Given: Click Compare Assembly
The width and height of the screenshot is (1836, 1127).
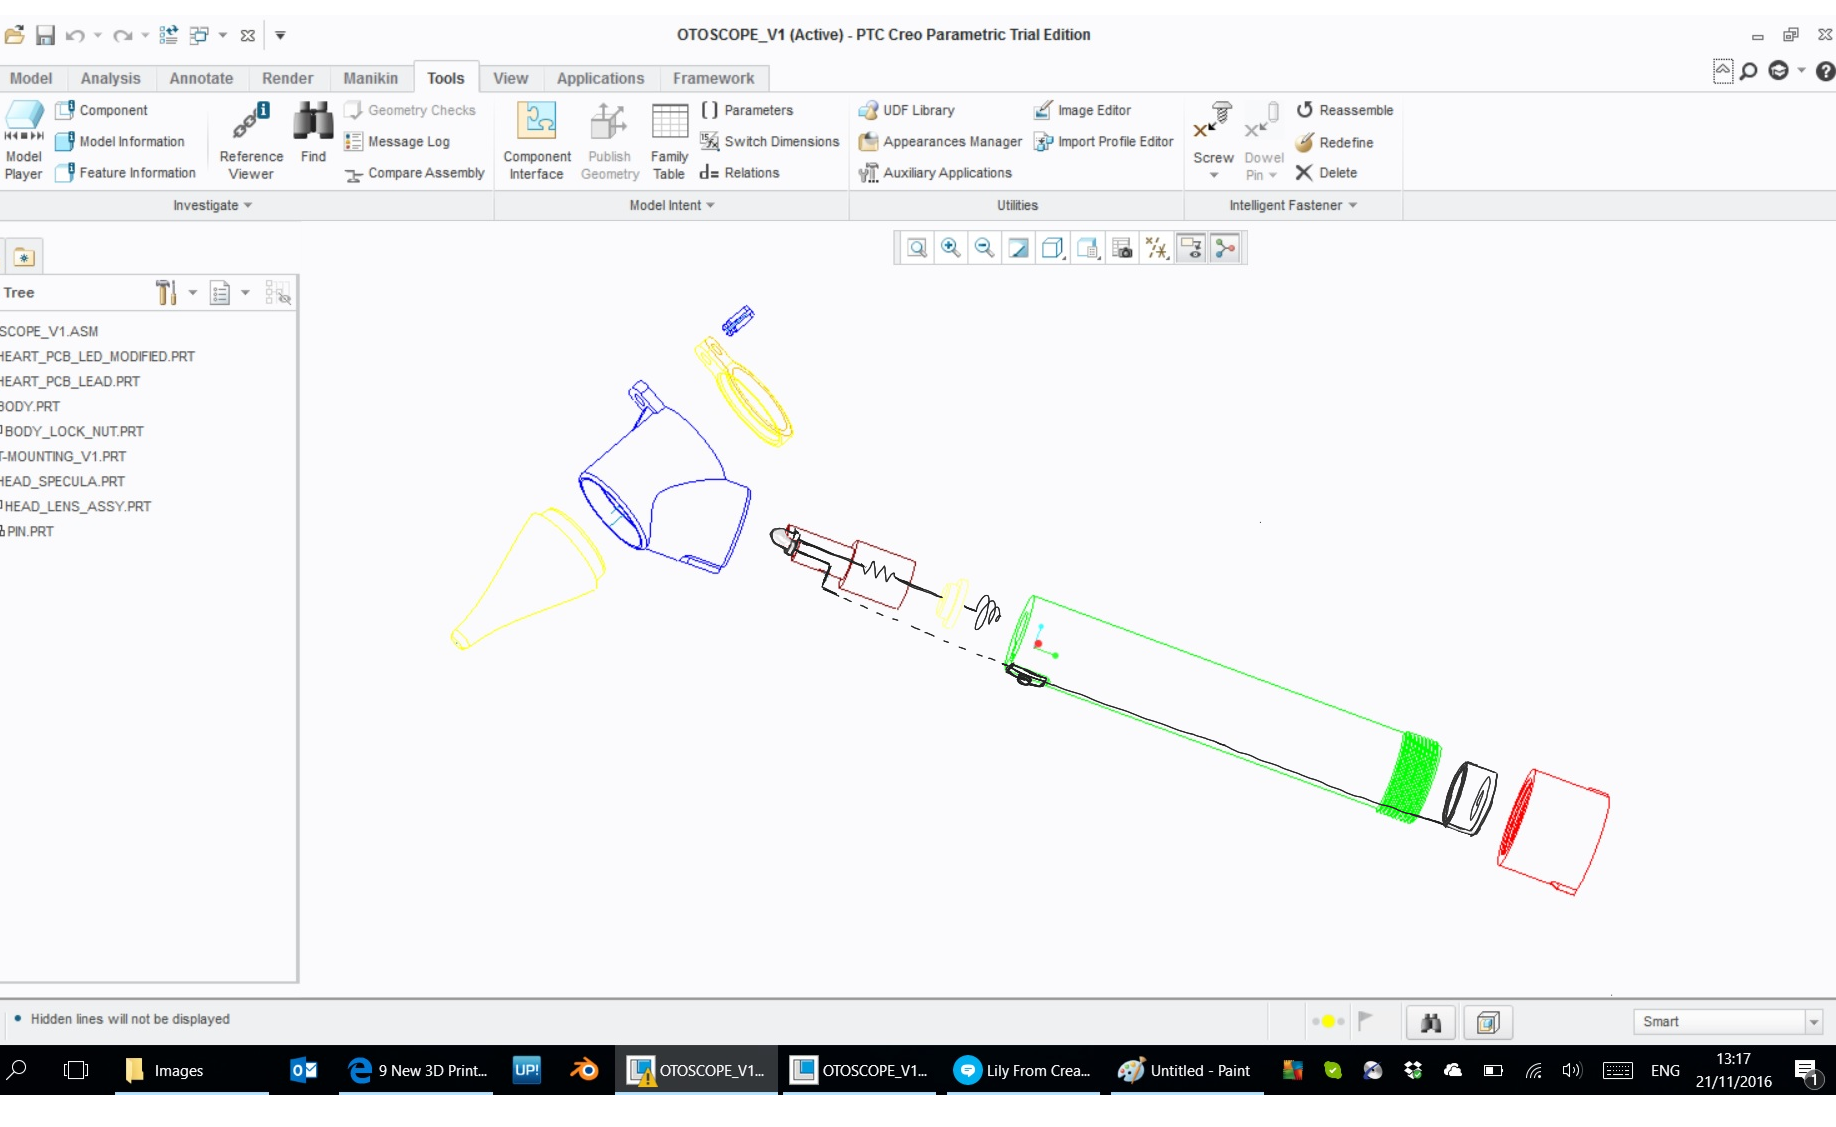Looking at the screenshot, I should click(x=415, y=173).
